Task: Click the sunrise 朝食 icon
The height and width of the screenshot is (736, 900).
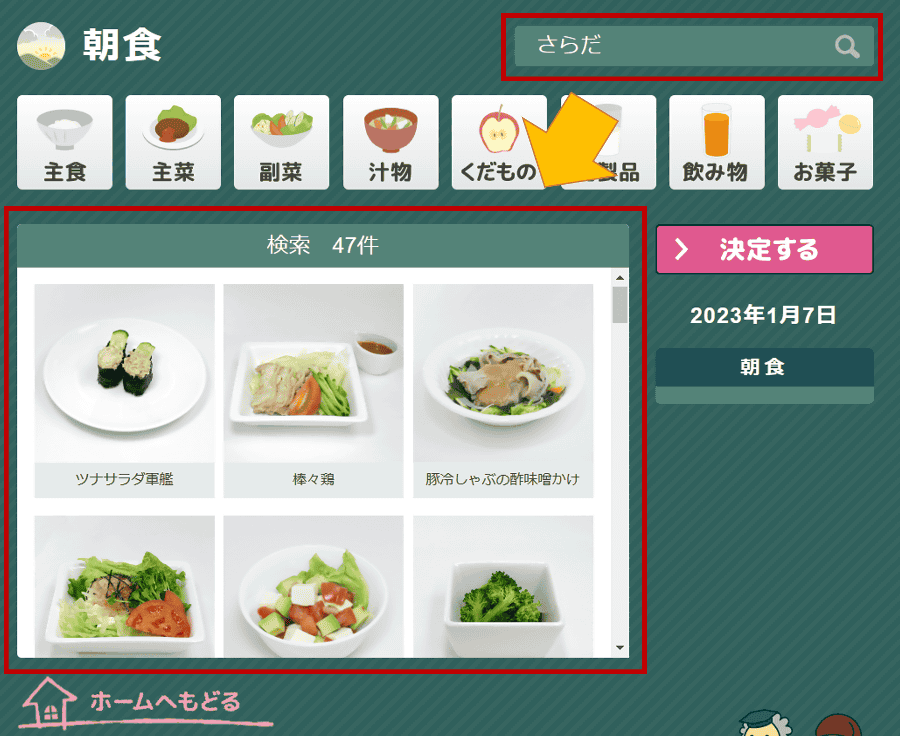Action: click(x=41, y=46)
